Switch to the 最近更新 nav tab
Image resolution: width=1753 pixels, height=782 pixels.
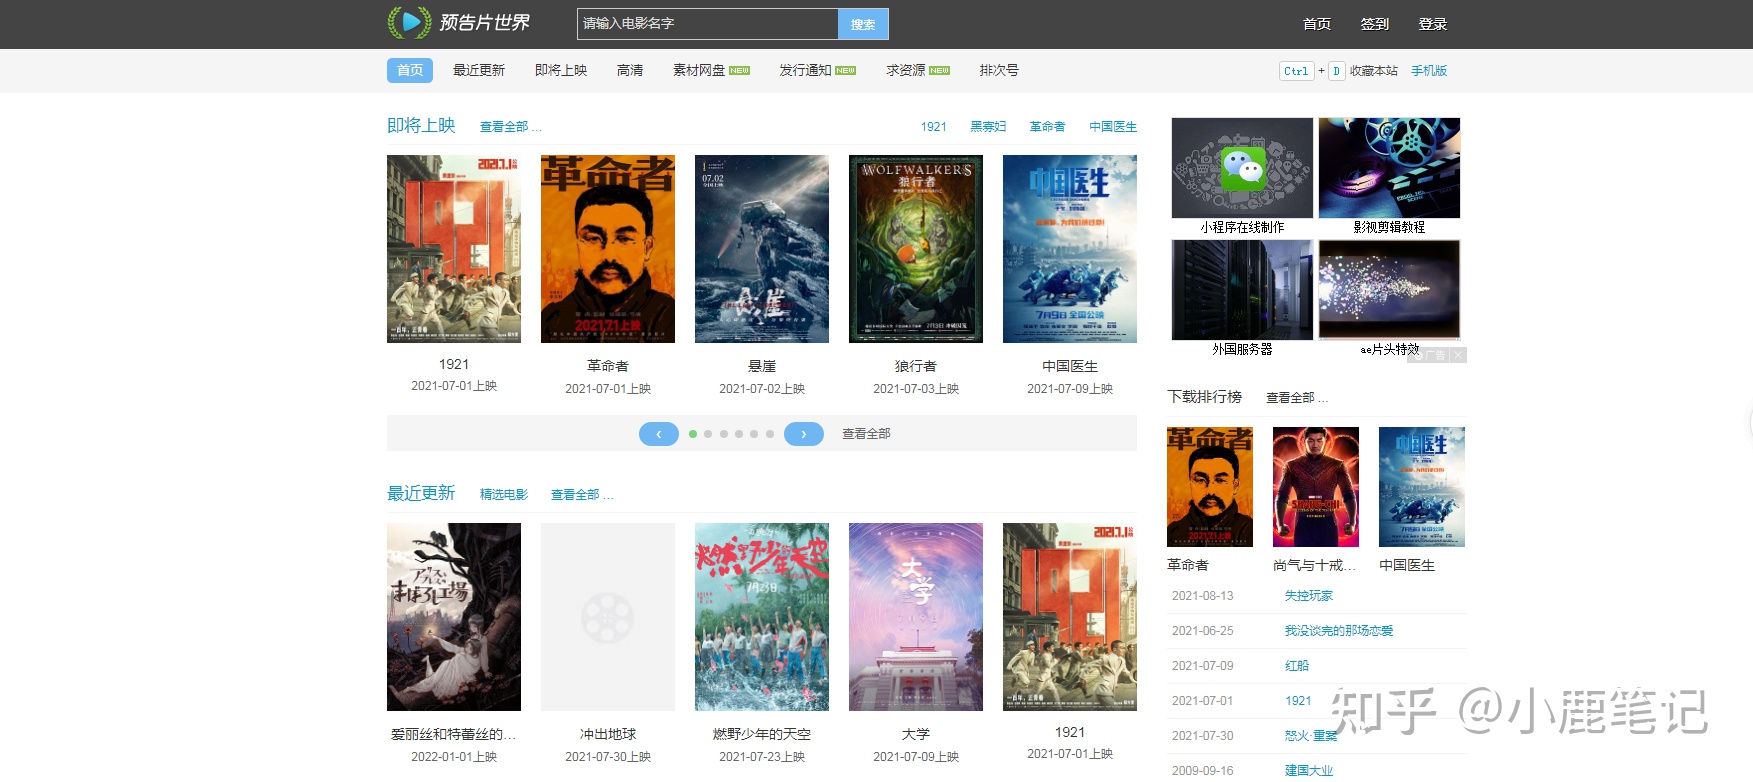tap(479, 70)
